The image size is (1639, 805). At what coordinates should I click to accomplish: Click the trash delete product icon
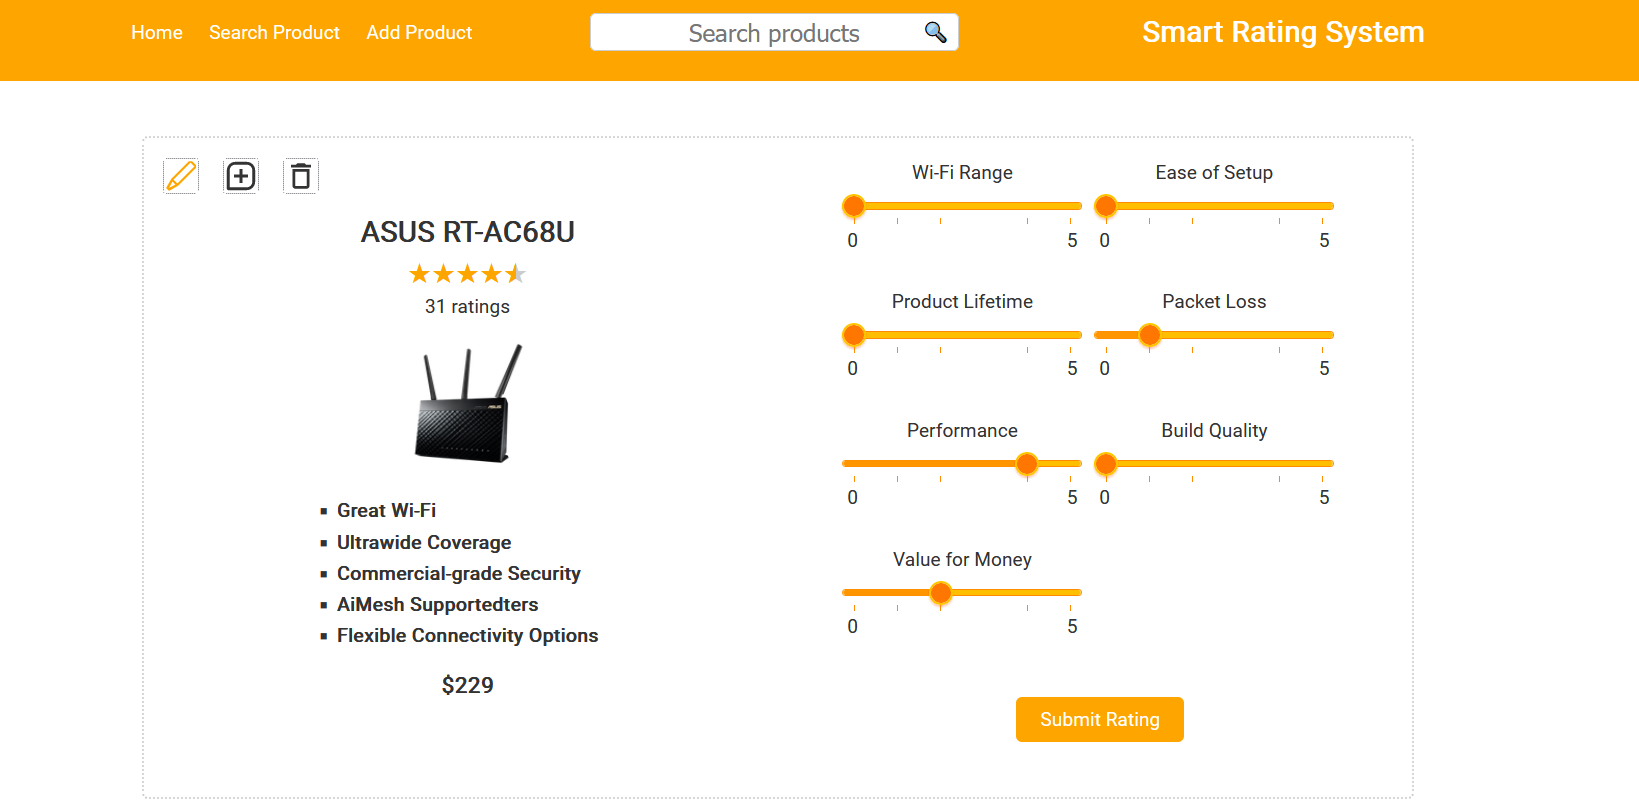[301, 176]
